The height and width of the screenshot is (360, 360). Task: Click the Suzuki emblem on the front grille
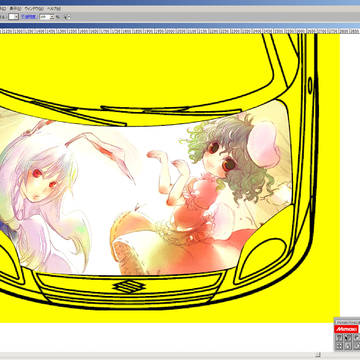point(129,287)
